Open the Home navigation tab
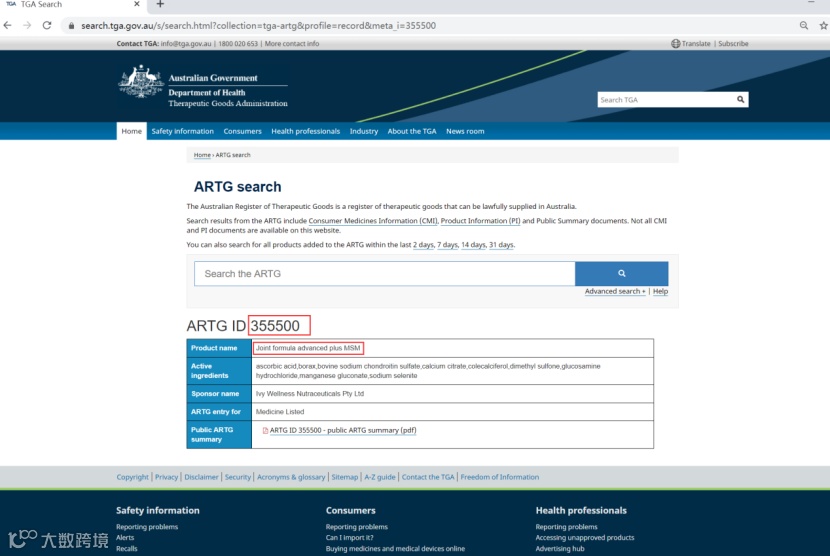The image size is (830, 556). (x=131, y=131)
